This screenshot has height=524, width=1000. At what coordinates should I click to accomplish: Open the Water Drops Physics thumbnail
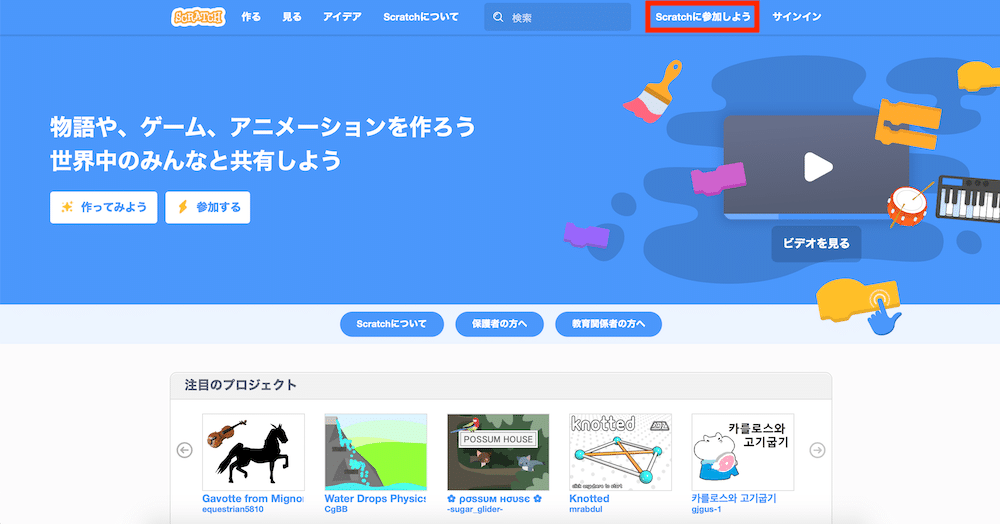pos(376,452)
